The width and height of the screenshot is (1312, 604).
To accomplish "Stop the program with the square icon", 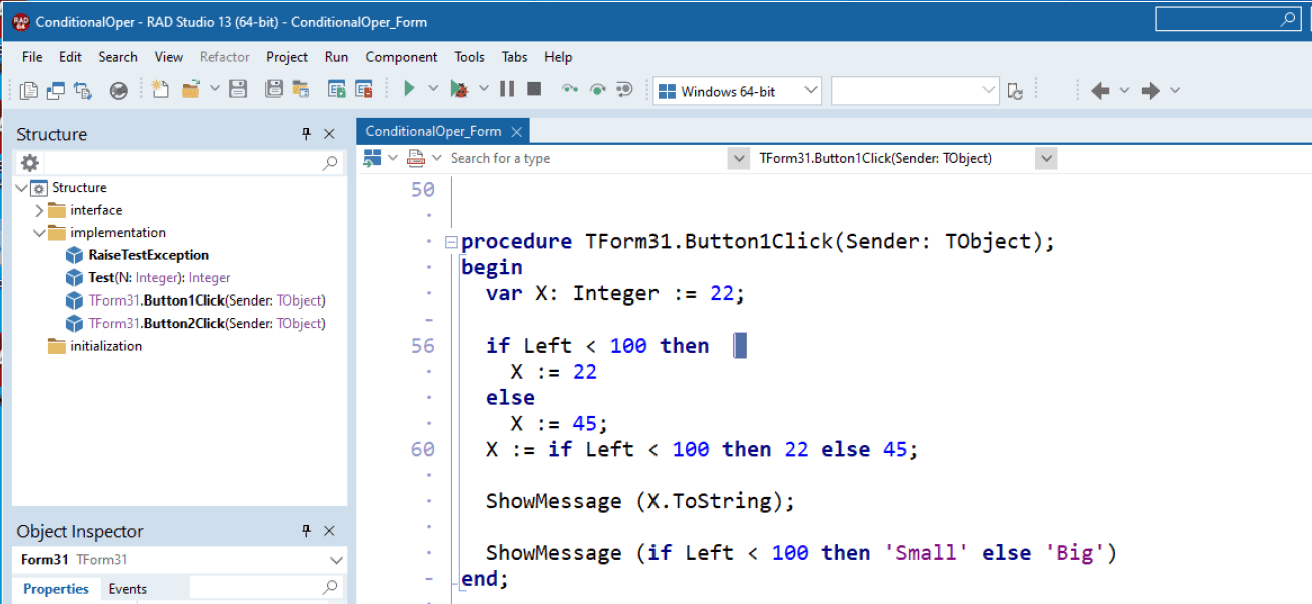I will pos(534,89).
